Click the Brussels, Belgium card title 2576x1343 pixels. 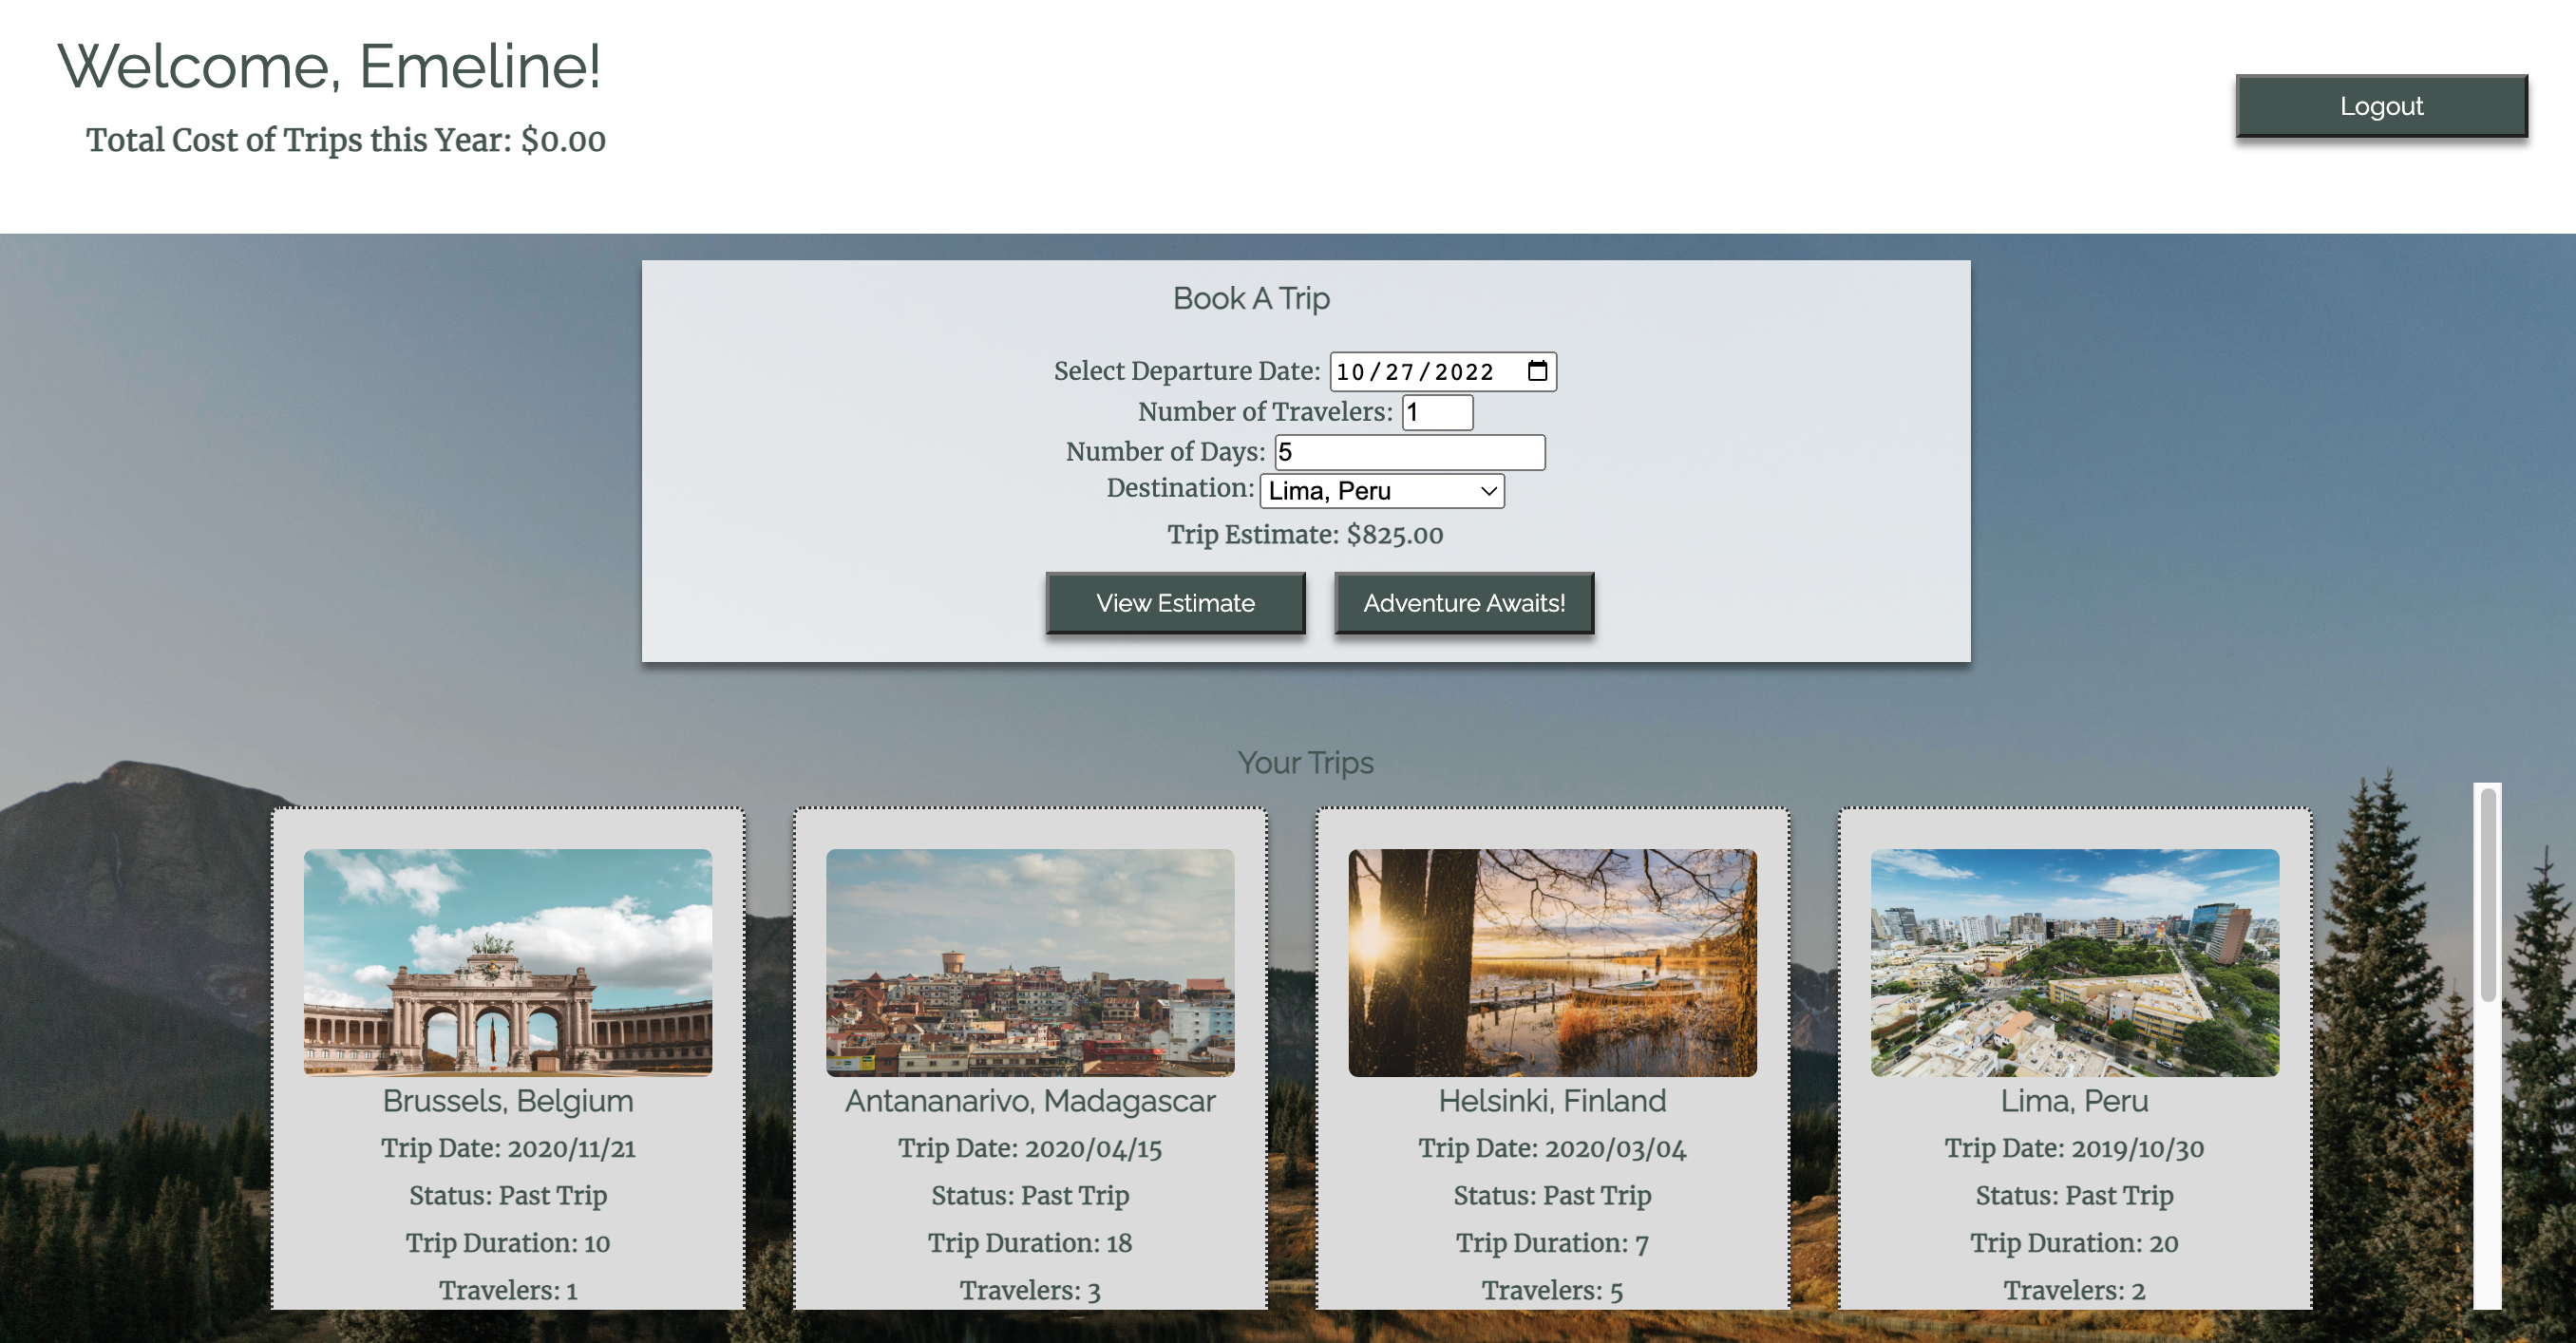tap(508, 1101)
